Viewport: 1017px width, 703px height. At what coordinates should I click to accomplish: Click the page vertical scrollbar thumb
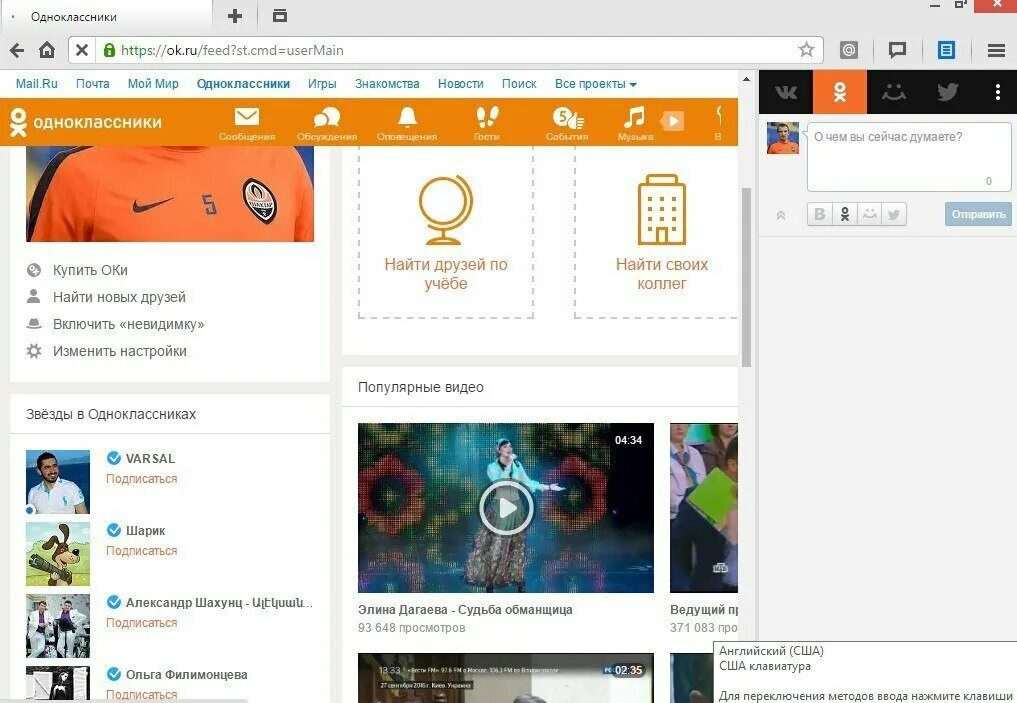tap(746, 277)
